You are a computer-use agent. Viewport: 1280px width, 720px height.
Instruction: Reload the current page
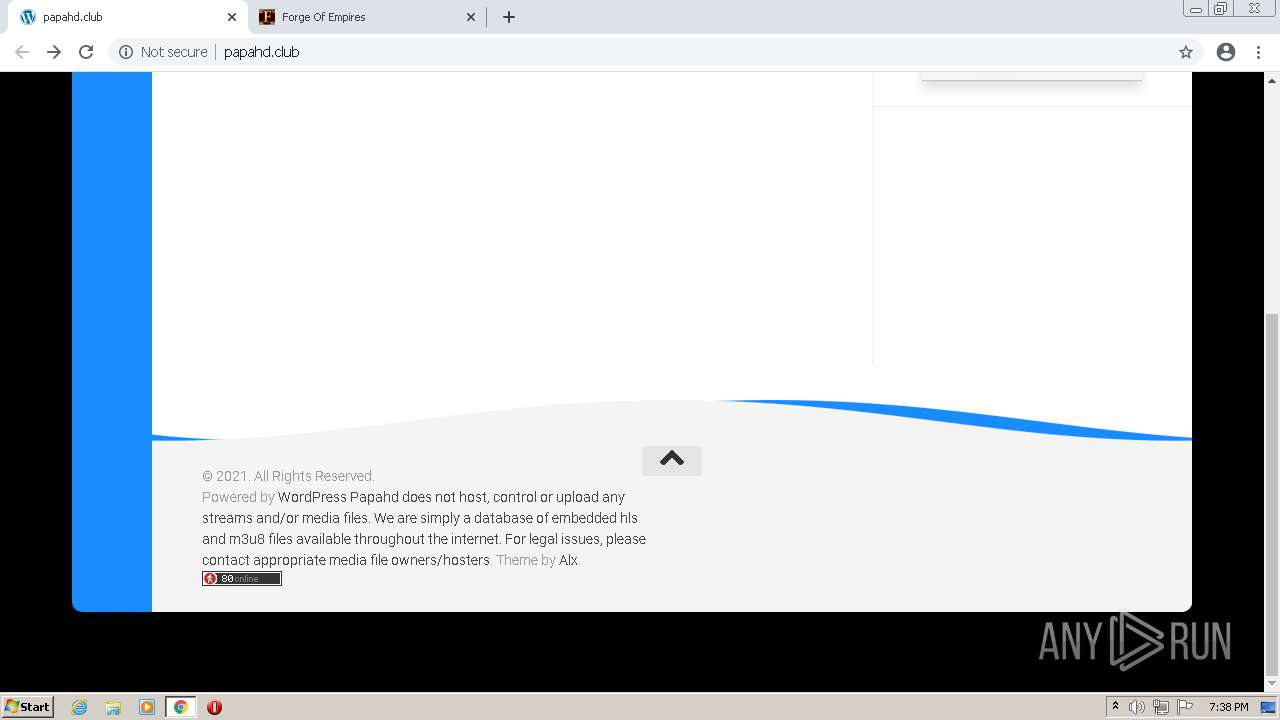click(86, 52)
